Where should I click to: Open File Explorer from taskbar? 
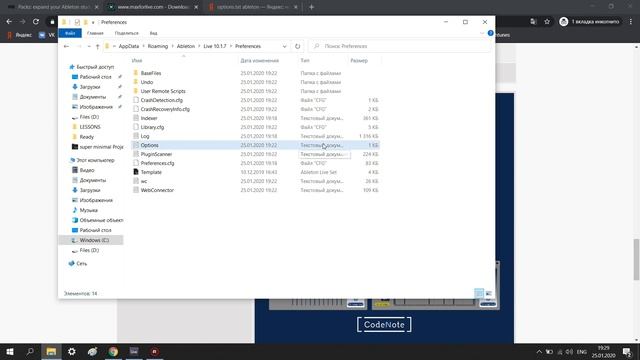point(51,351)
